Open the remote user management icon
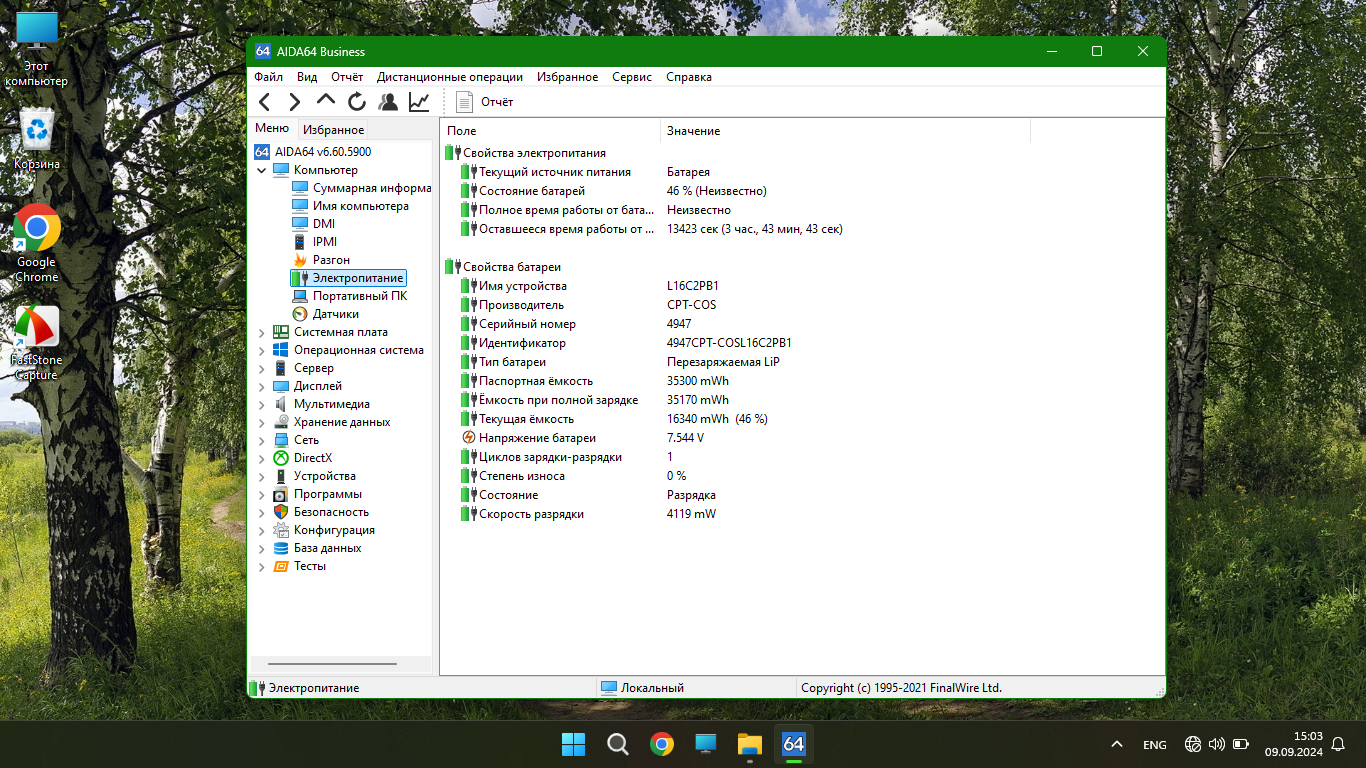This screenshot has width=1366, height=768. coord(388,102)
